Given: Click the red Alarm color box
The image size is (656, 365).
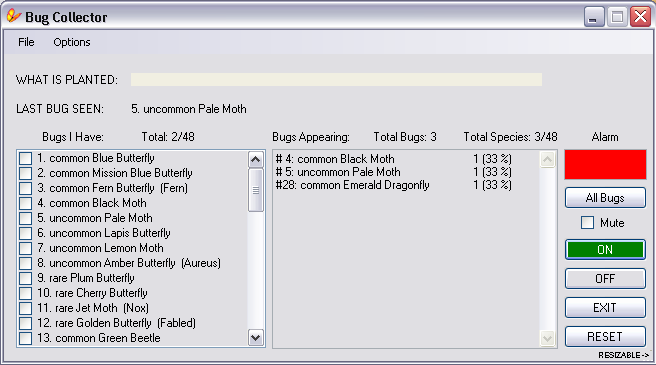Looking at the screenshot, I should coord(605,165).
